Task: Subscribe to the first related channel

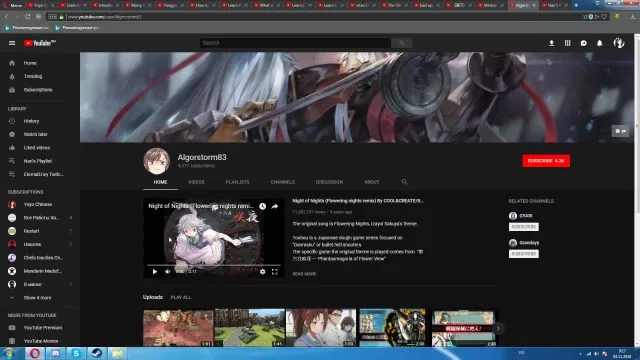Action: coord(524,227)
